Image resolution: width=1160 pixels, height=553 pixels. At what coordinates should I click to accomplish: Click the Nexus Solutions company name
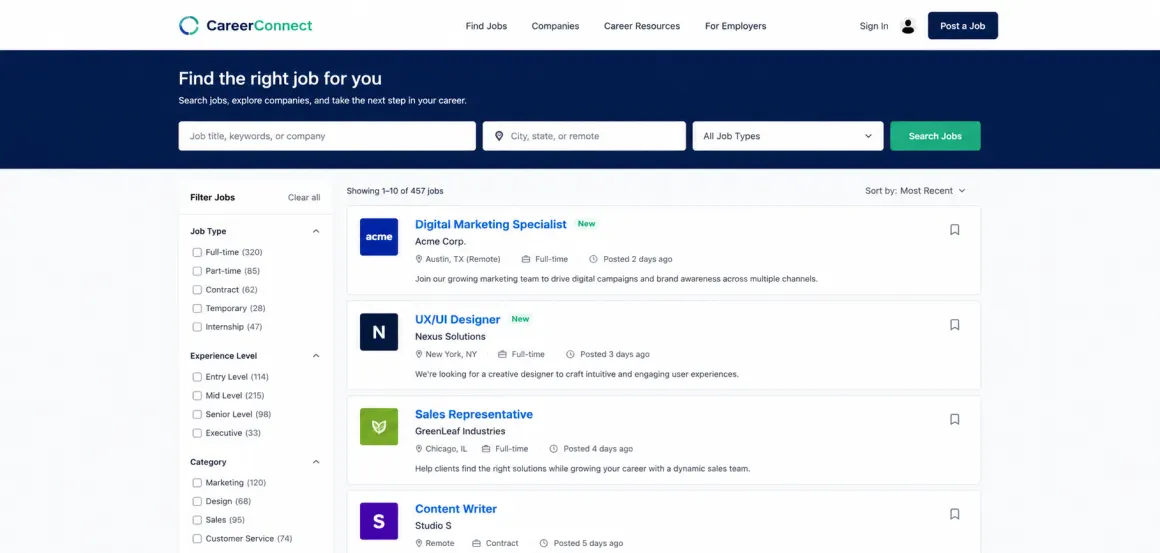click(x=451, y=336)
